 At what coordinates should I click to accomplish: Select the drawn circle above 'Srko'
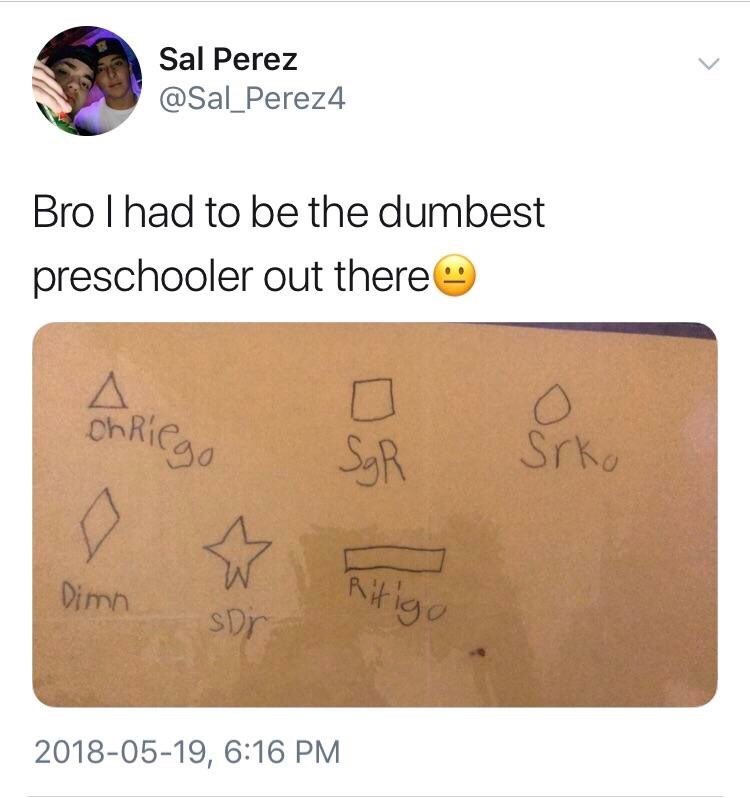552,405
